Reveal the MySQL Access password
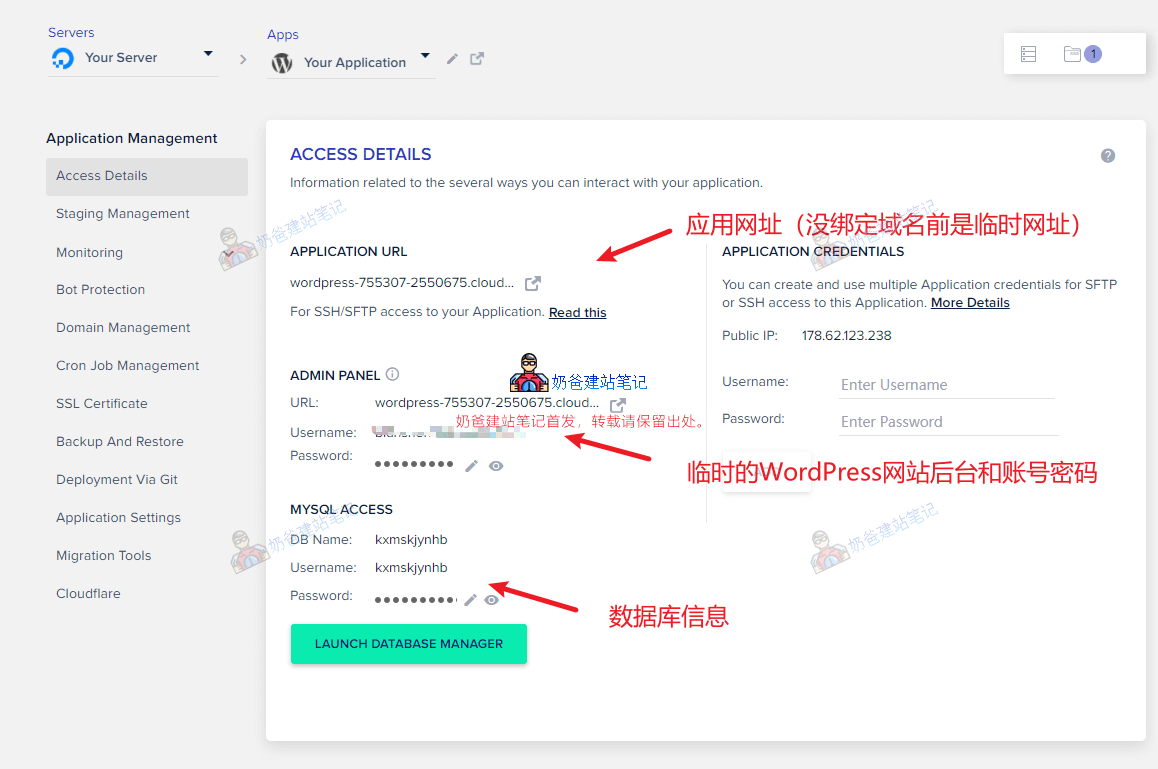This screenshot has height=769, width=1158. point(491,600)
